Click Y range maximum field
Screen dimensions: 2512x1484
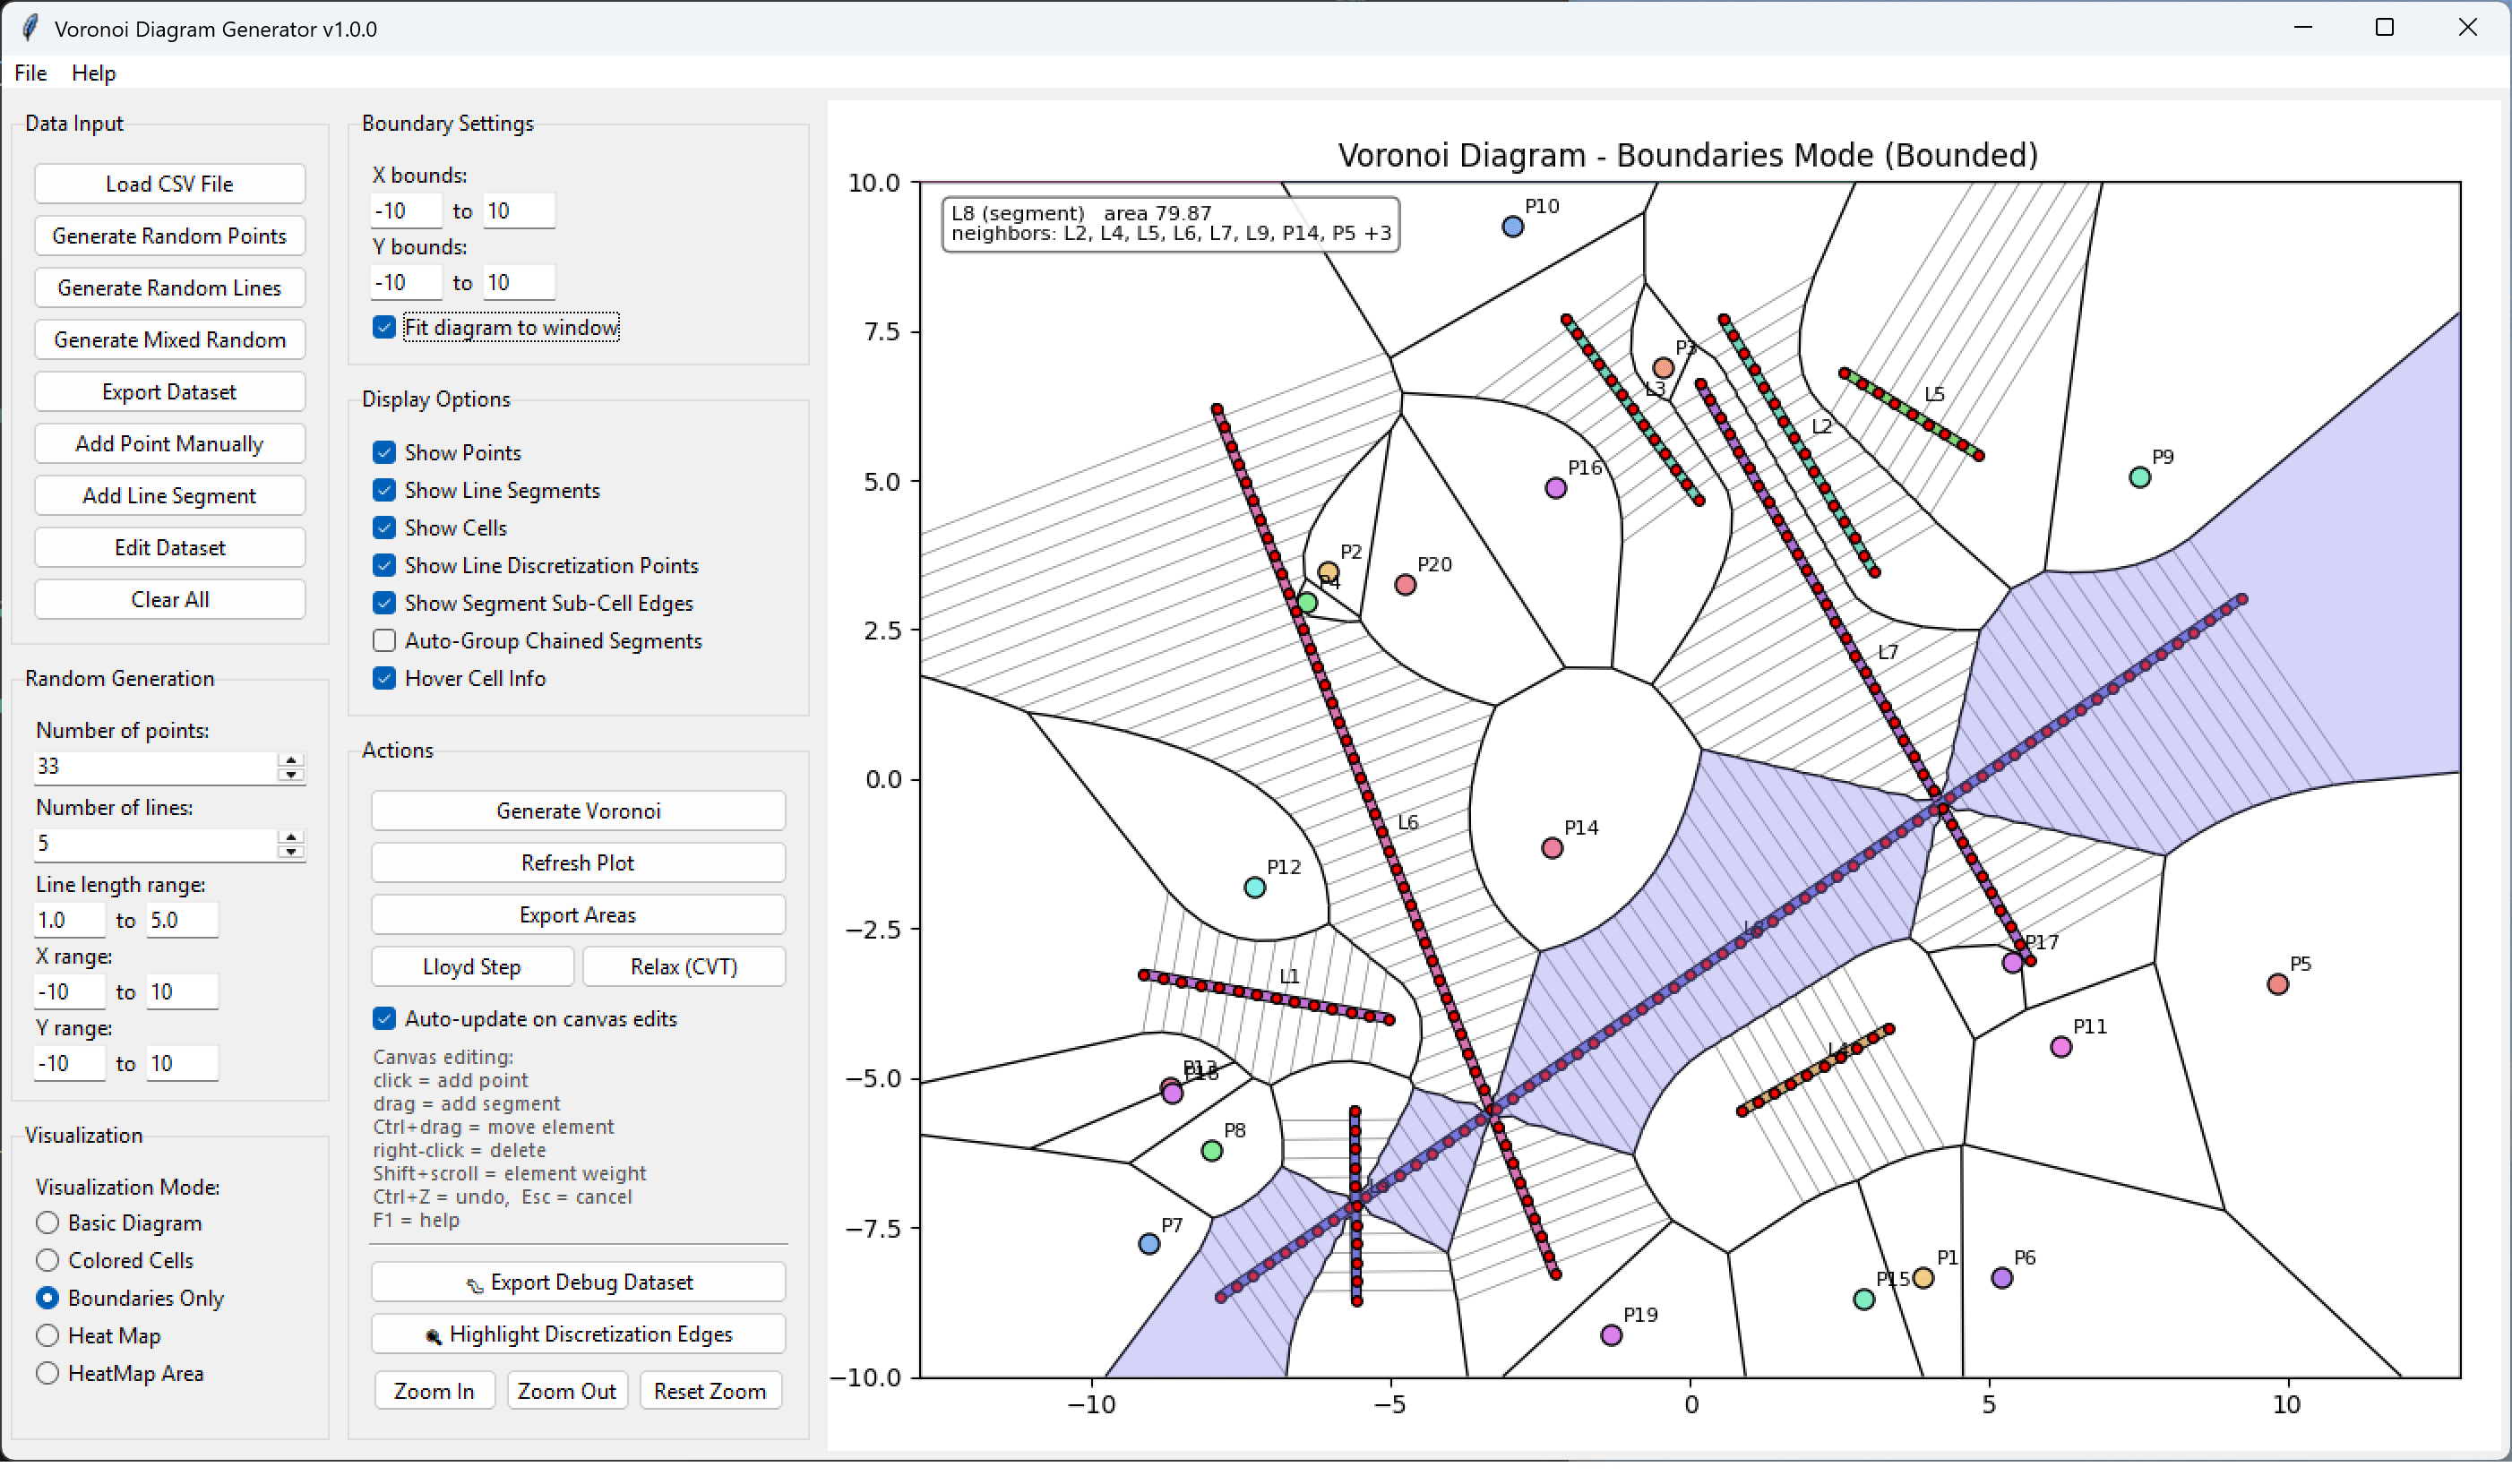(182, 1064)
